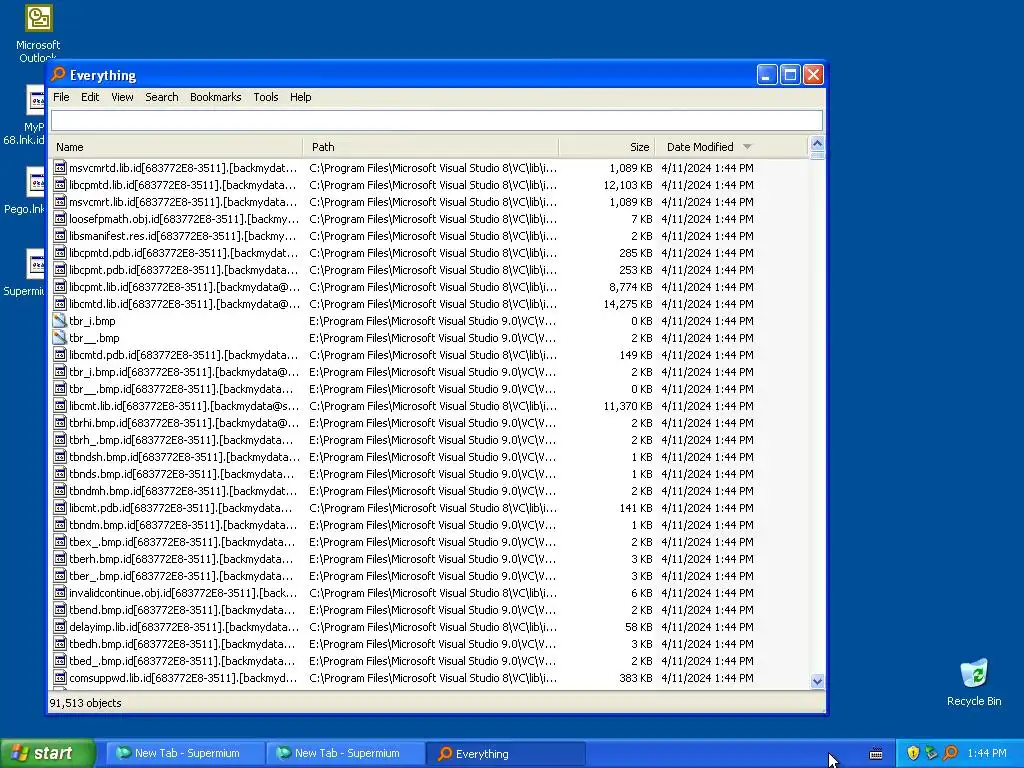Screen dimensions: 1024x768
Task: Select the tbndsh.bmp.id row
Action: pyautogui.click(x=429, y=456)
